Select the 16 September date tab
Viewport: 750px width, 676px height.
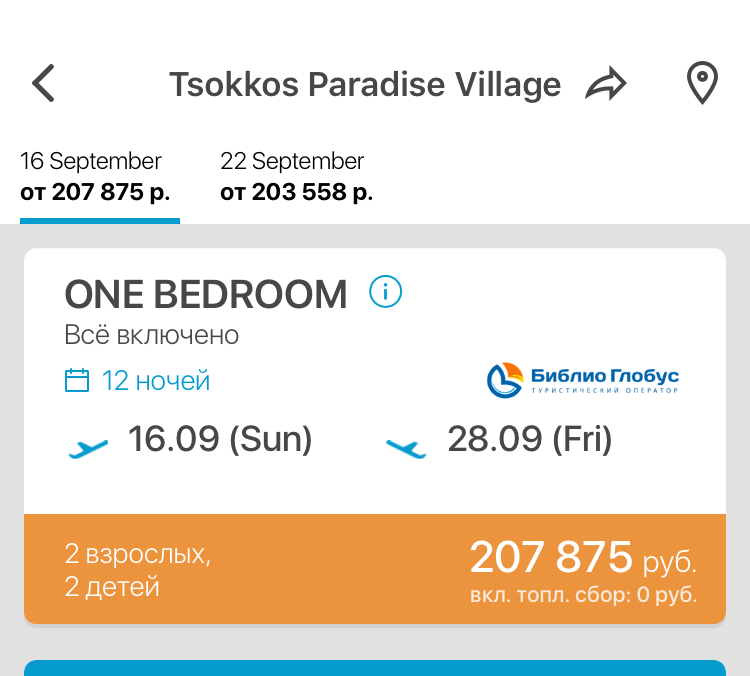click(95, 176)
